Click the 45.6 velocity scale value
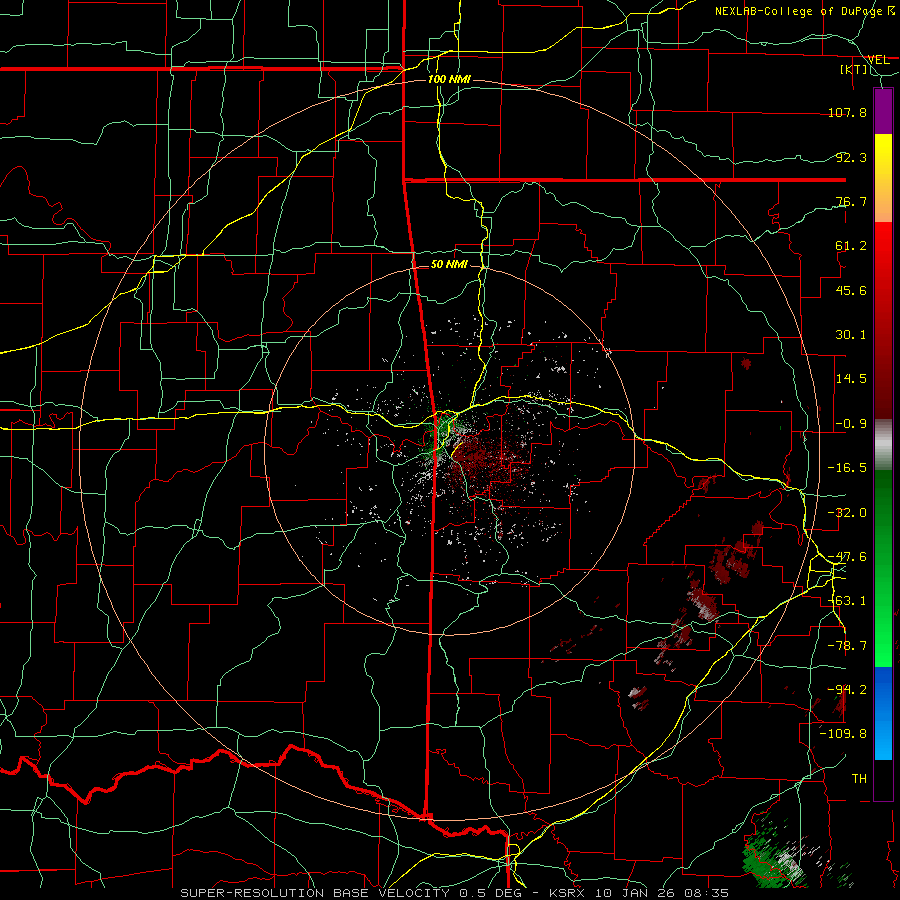The height and width of the screenshot is (900, 900). pyautogui.click(x=851, y=290)
